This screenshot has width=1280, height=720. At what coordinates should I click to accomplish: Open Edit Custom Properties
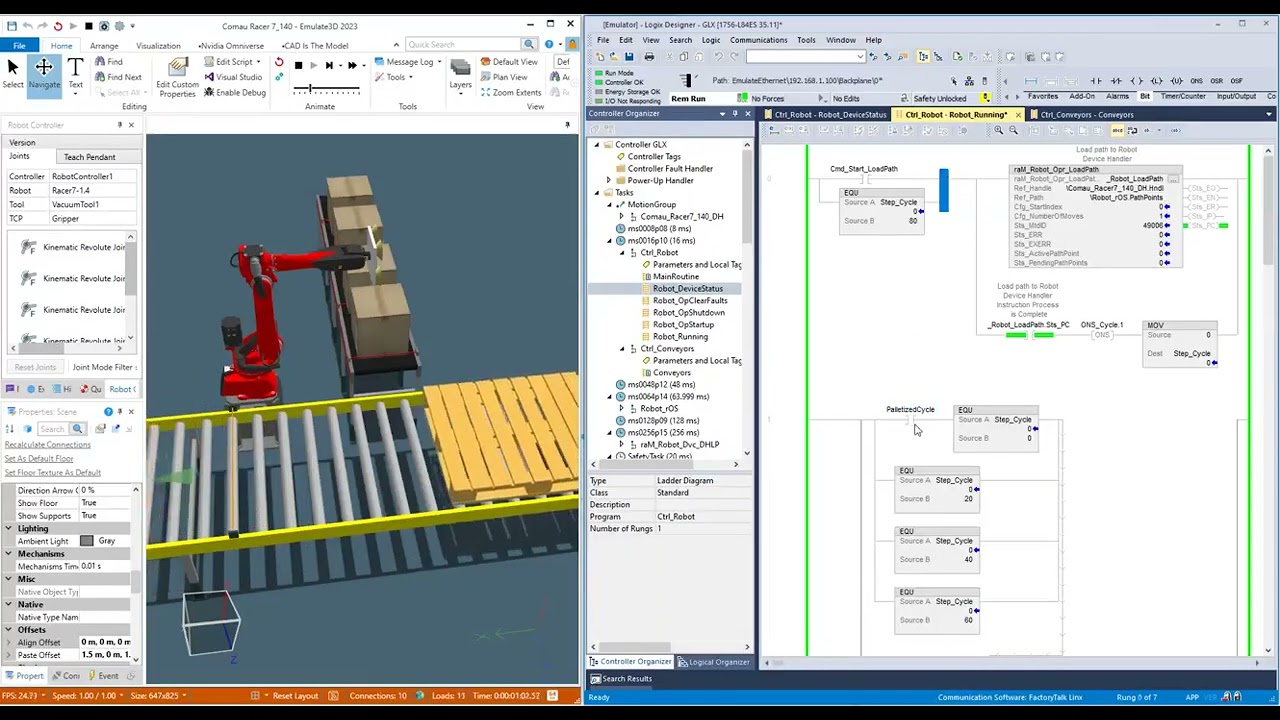[x=177, y=77]
